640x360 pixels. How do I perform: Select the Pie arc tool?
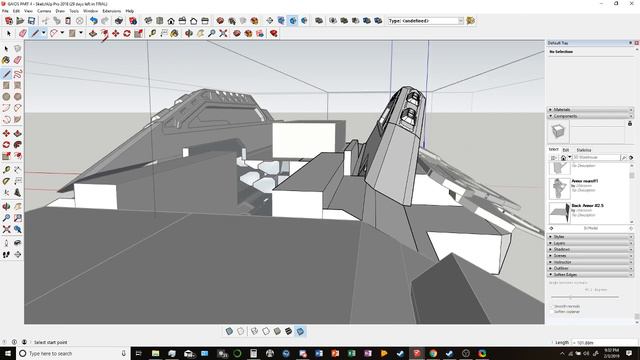18,119
